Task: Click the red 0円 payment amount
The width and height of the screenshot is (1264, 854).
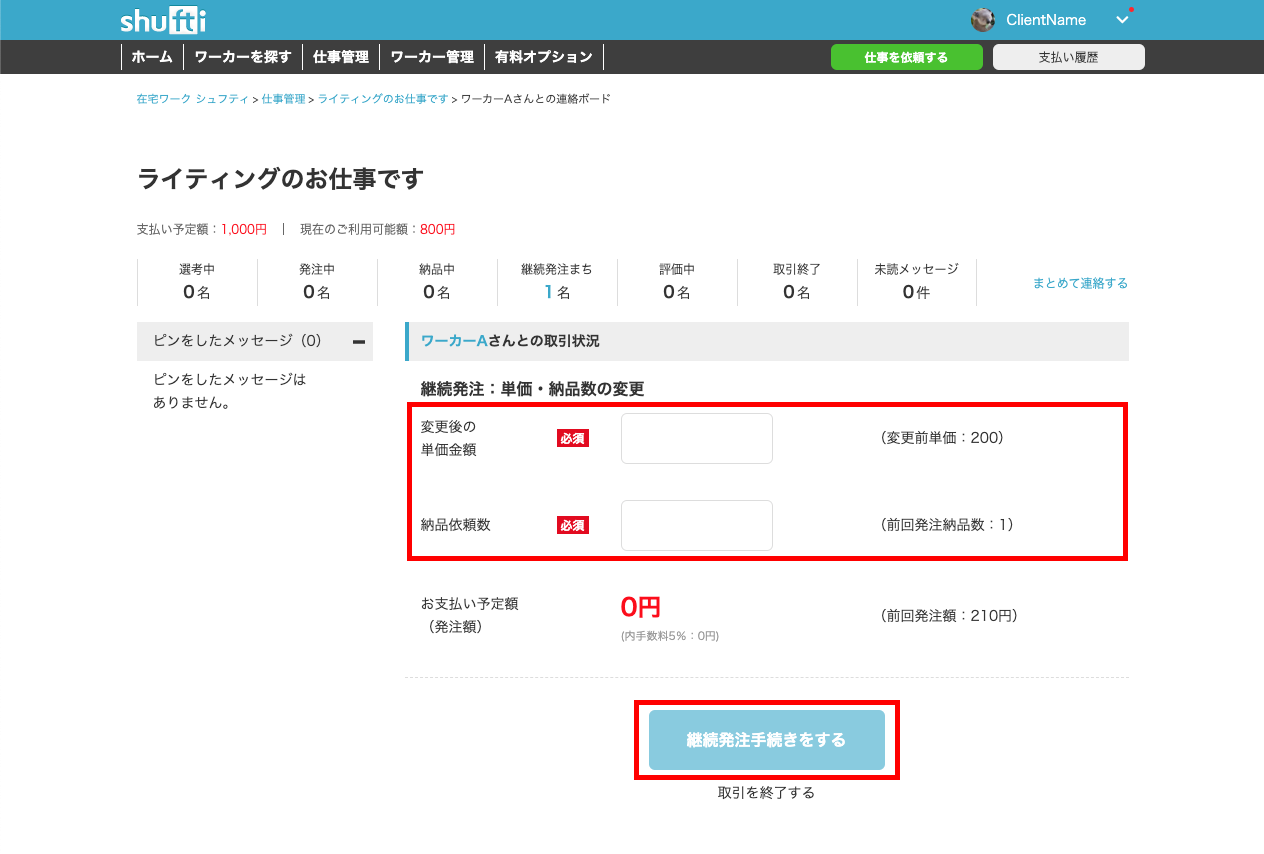Action: click(641, 607)
